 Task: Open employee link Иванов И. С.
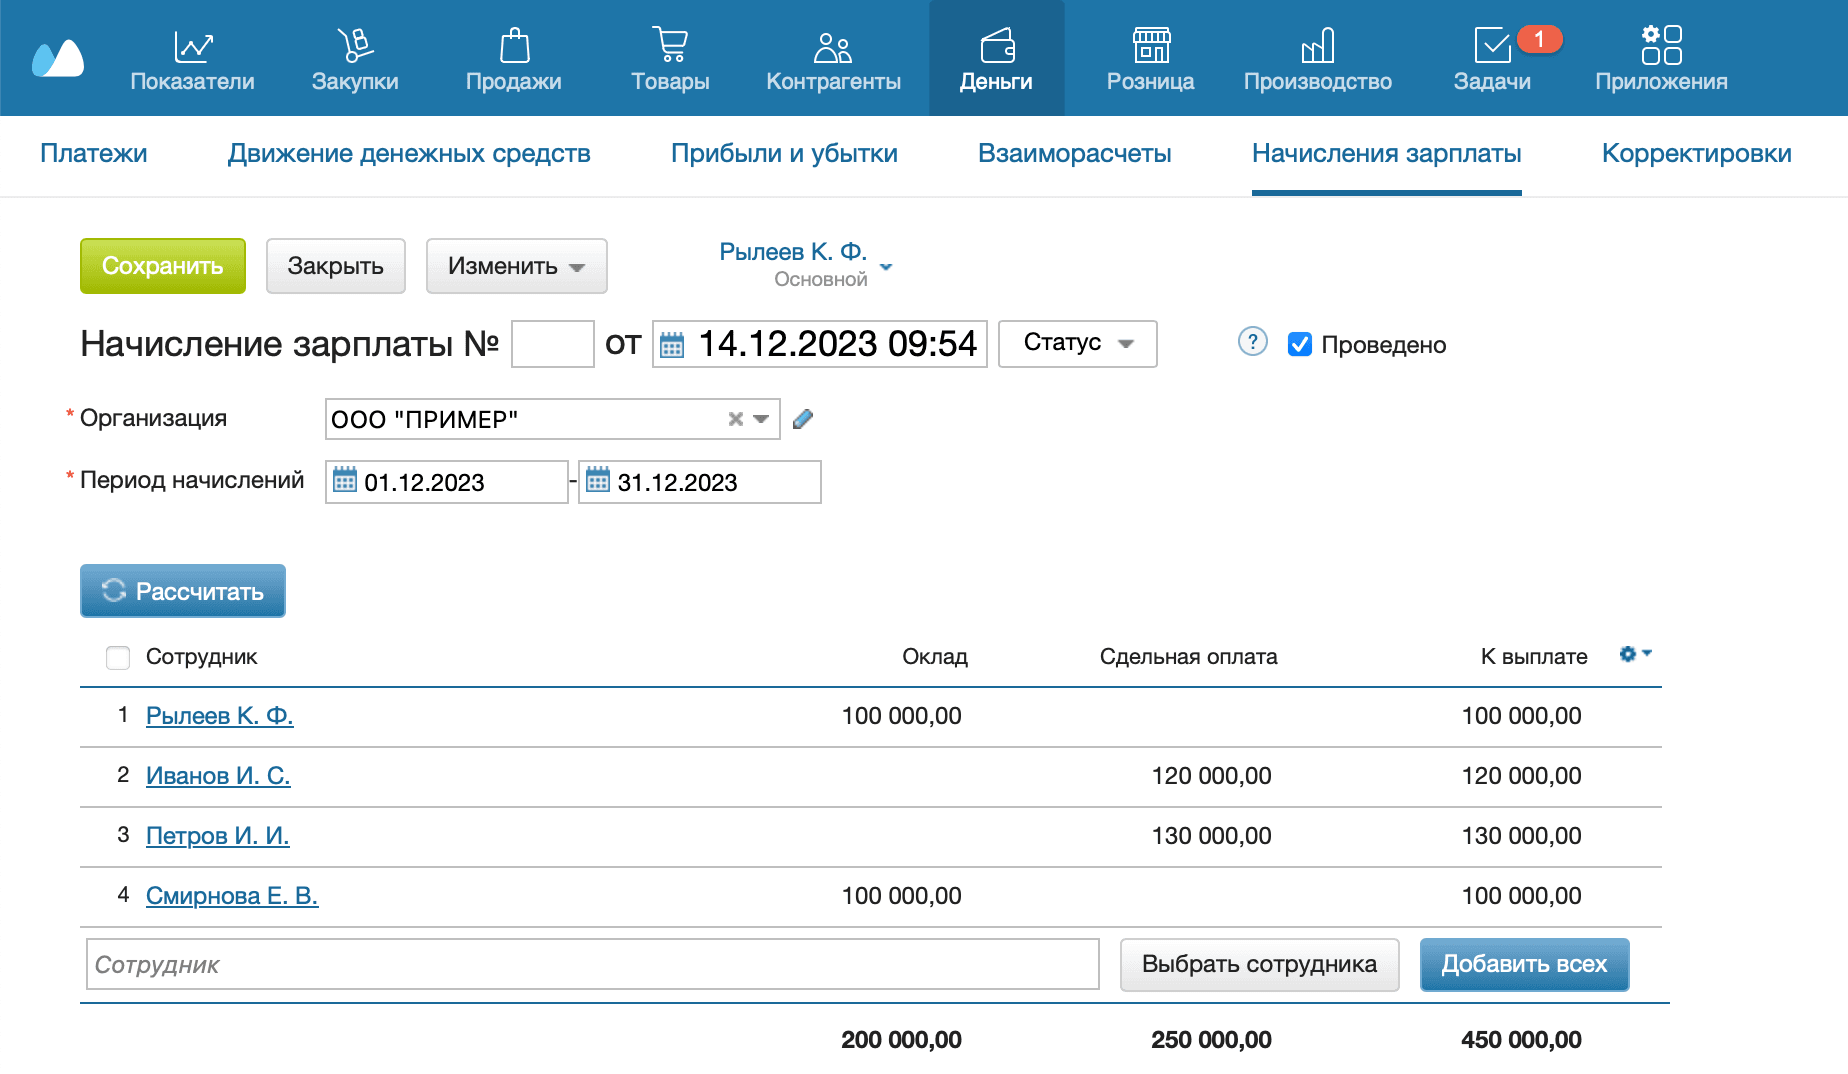pyautogui.click(x=218, y=776)
